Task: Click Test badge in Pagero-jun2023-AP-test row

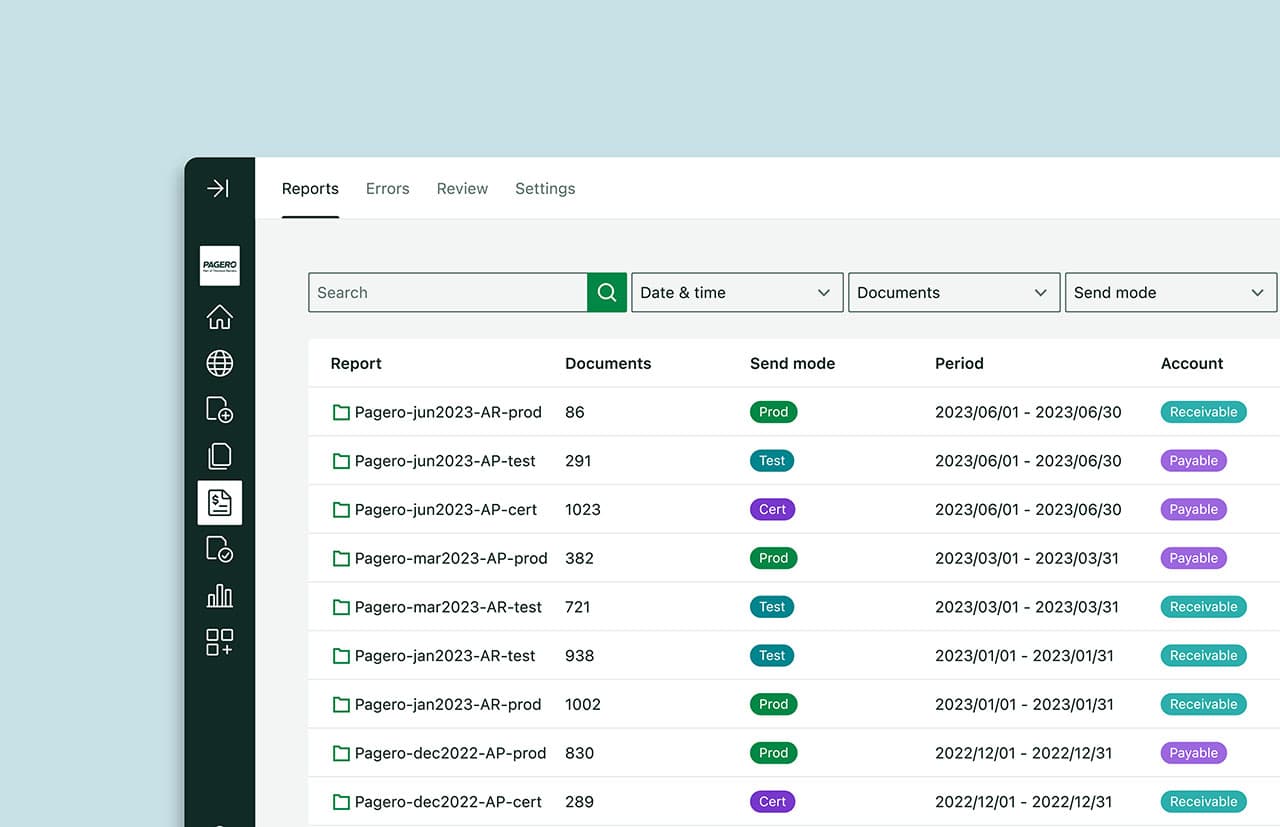Action: click(772, 461)
